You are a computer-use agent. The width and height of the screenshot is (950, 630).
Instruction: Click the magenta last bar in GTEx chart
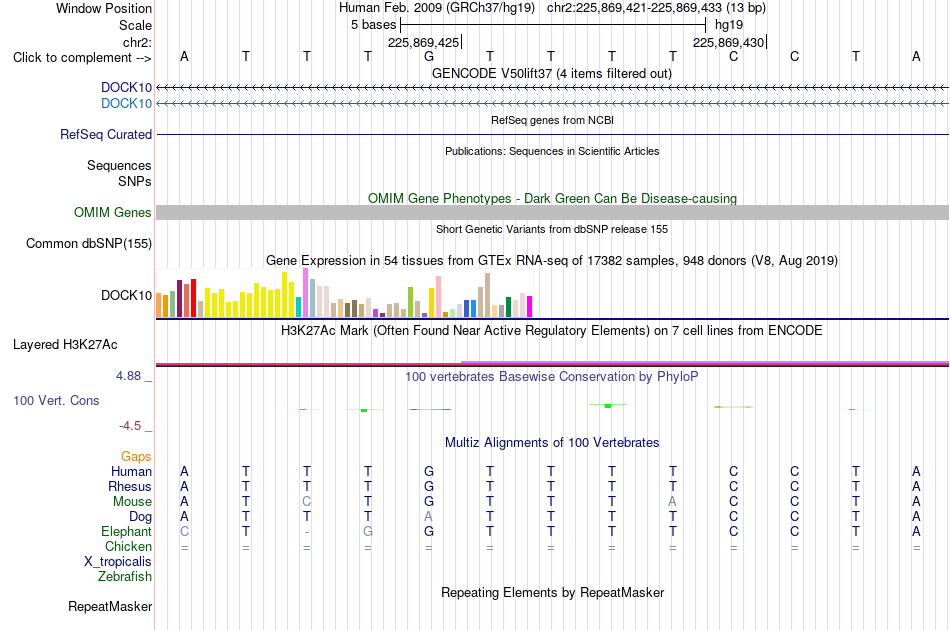(x=530, y=307)
